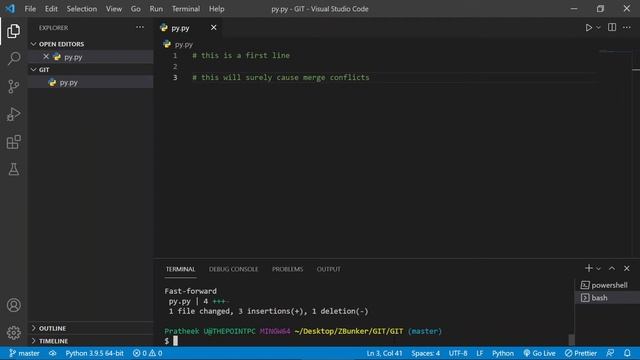Viewport: 640px width, 360px height.
Task: Open the notifications bell in status bar
Action: [x=627, y=353]
